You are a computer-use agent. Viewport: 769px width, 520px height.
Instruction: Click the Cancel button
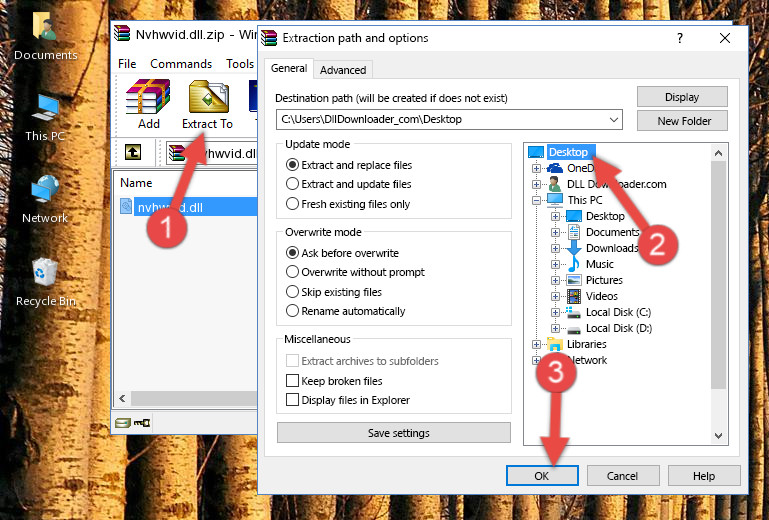coord(622,476)
